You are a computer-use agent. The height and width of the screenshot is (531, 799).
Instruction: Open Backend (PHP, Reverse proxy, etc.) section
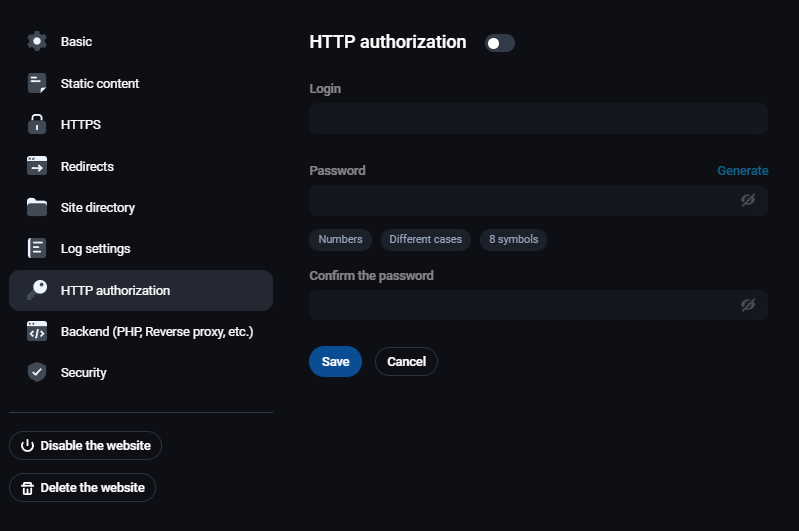coord(156,331)
